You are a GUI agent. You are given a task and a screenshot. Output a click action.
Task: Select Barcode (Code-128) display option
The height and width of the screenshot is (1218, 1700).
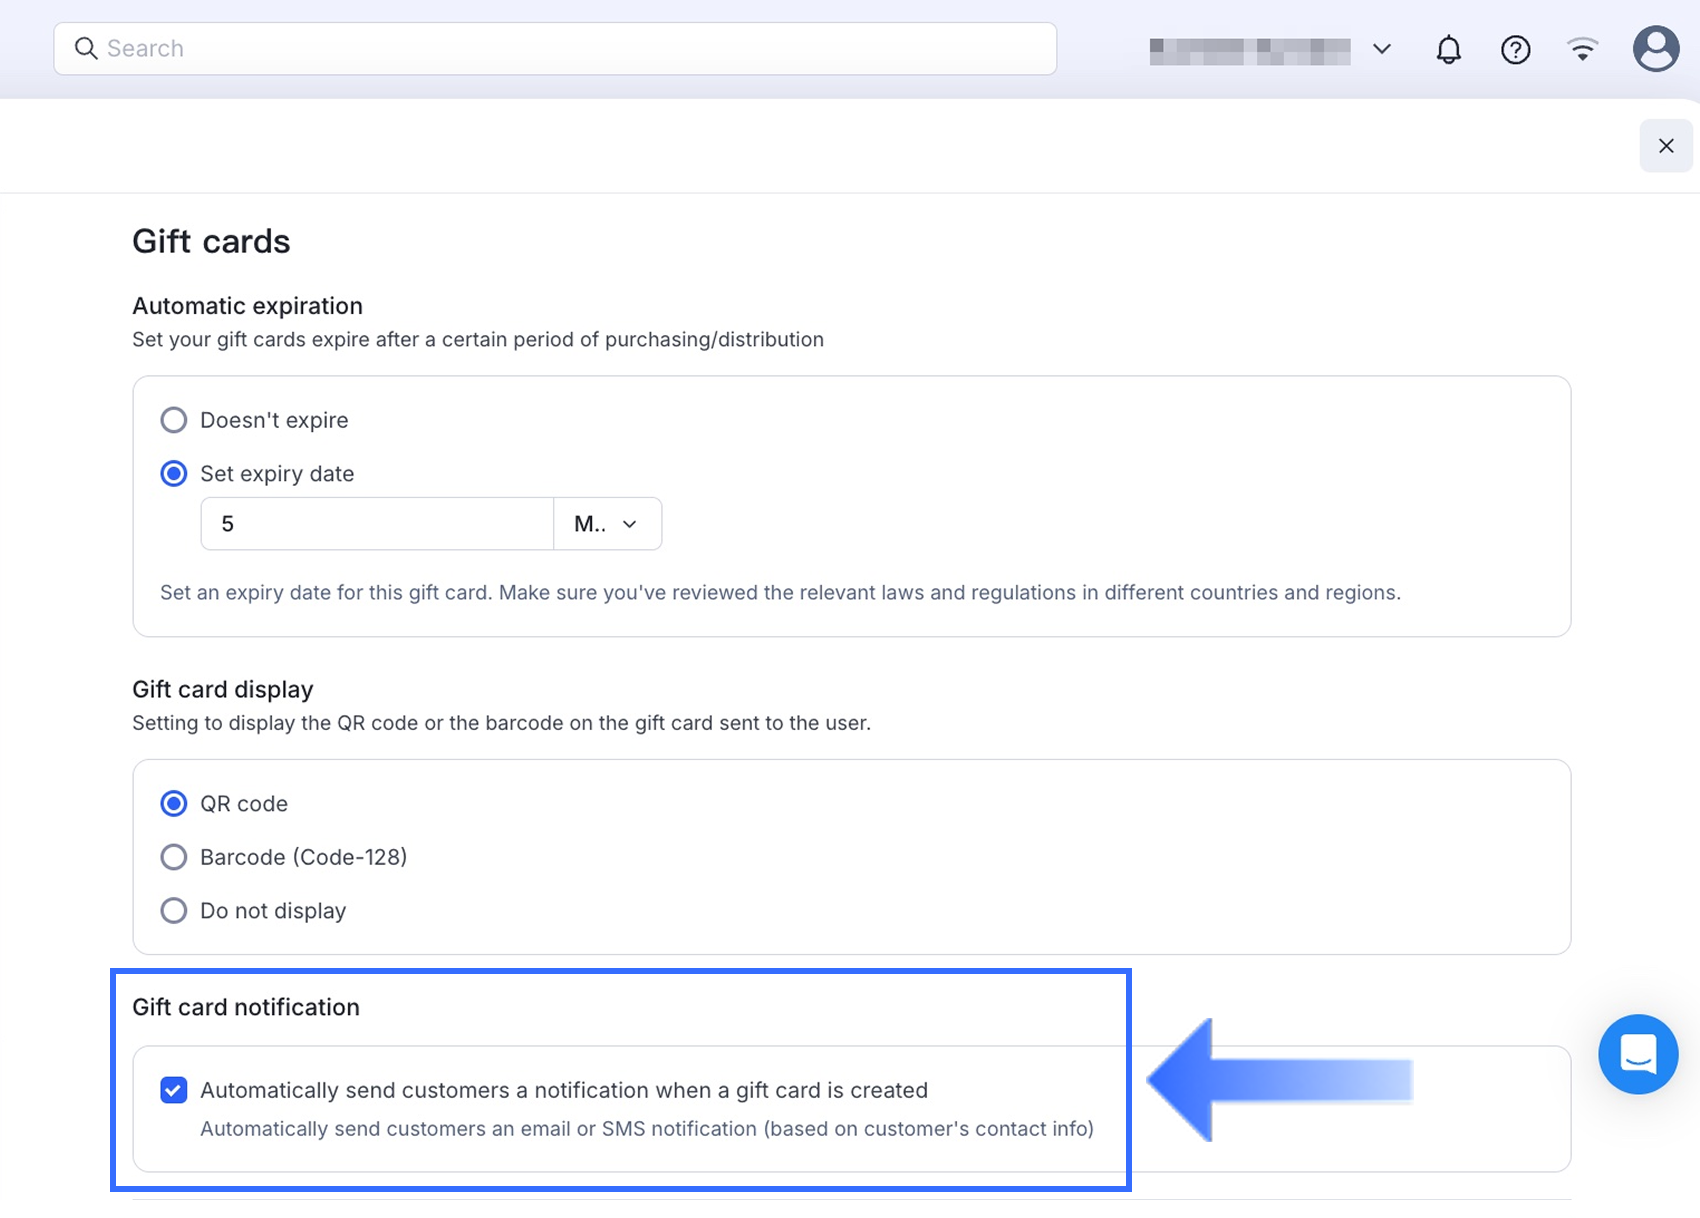coord(174,857)
